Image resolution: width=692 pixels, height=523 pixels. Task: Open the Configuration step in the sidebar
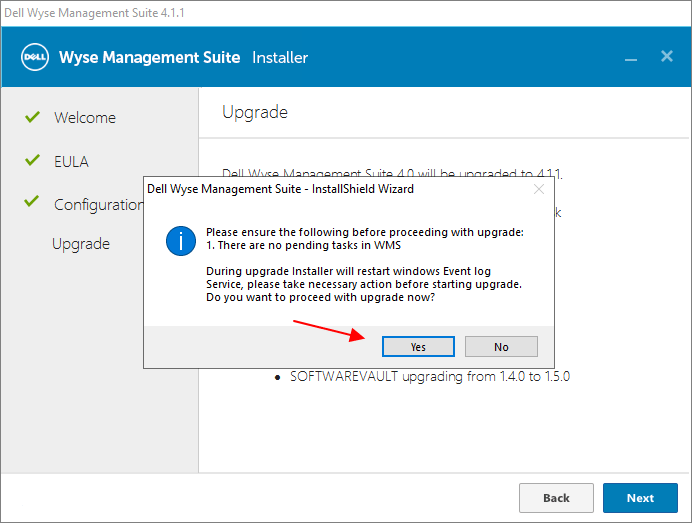click(x=98, y=205)
